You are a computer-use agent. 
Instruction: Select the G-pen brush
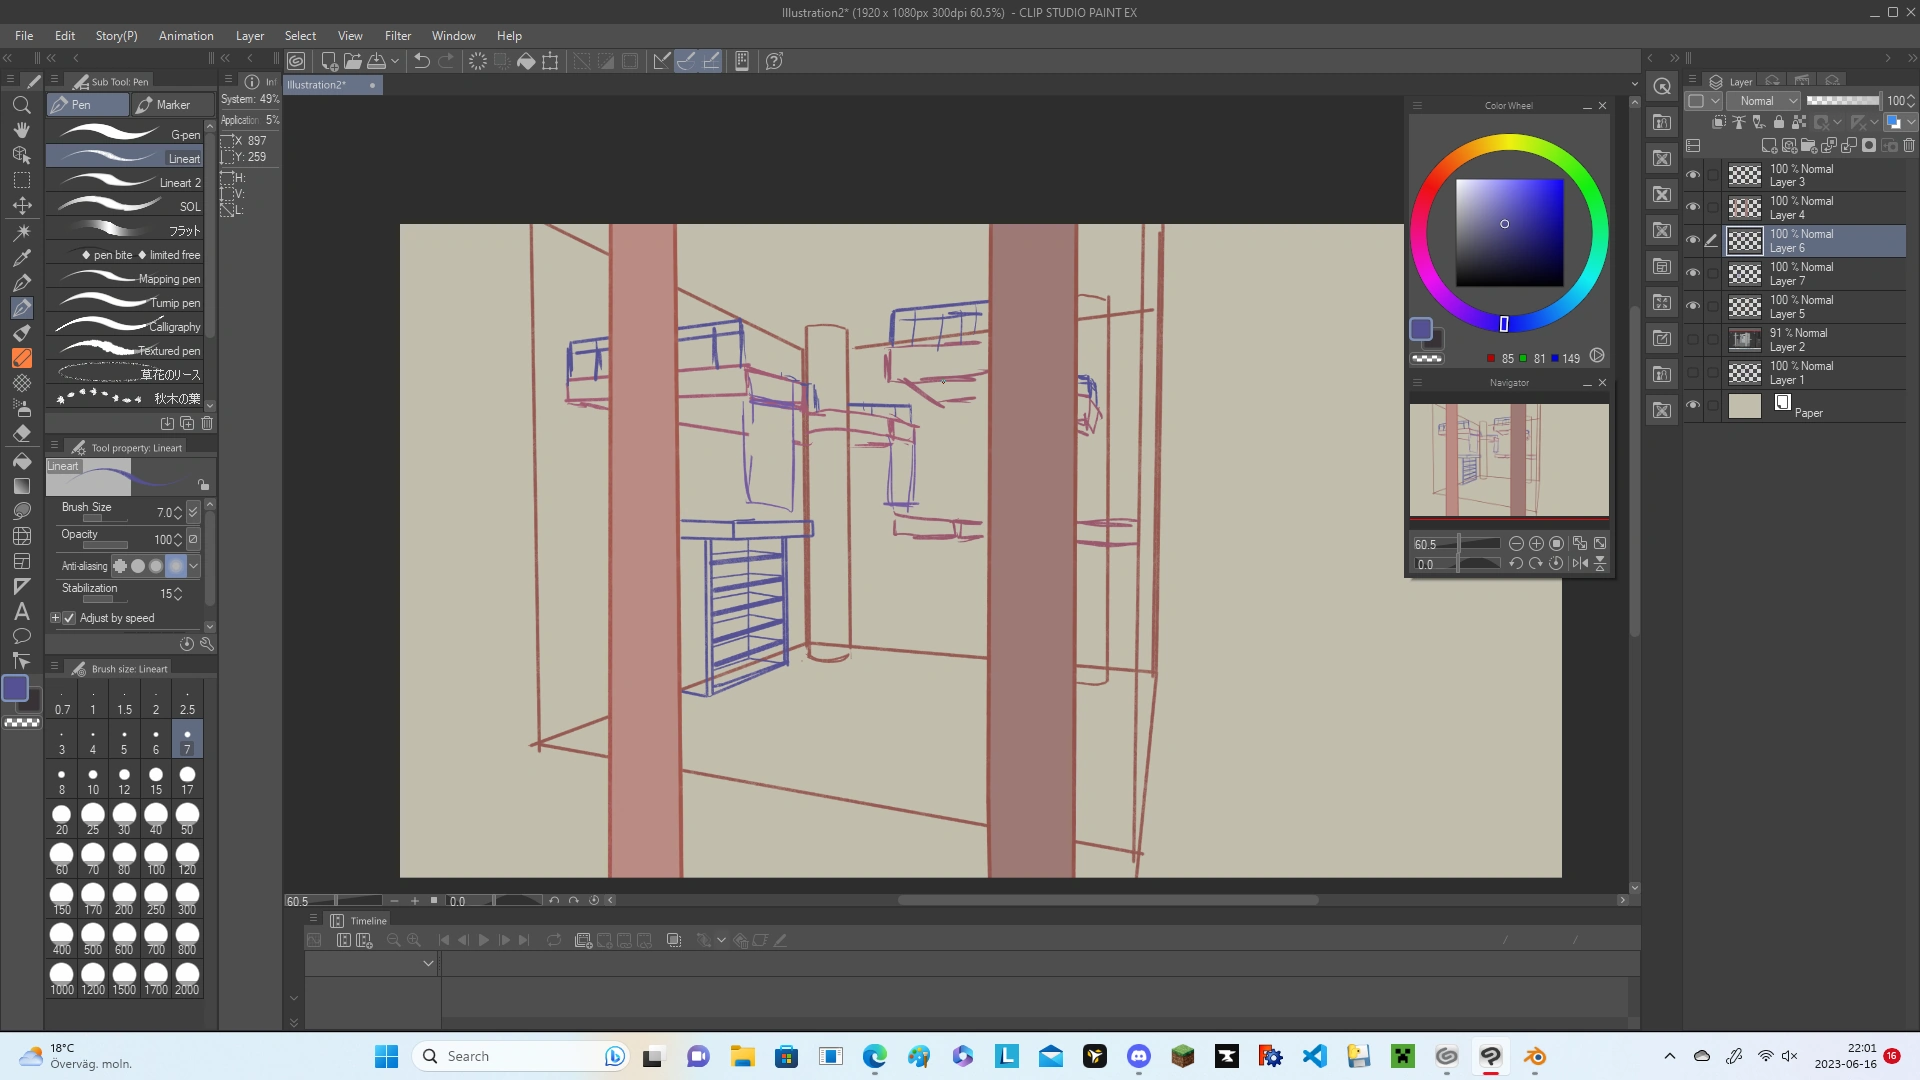(125, 134)
